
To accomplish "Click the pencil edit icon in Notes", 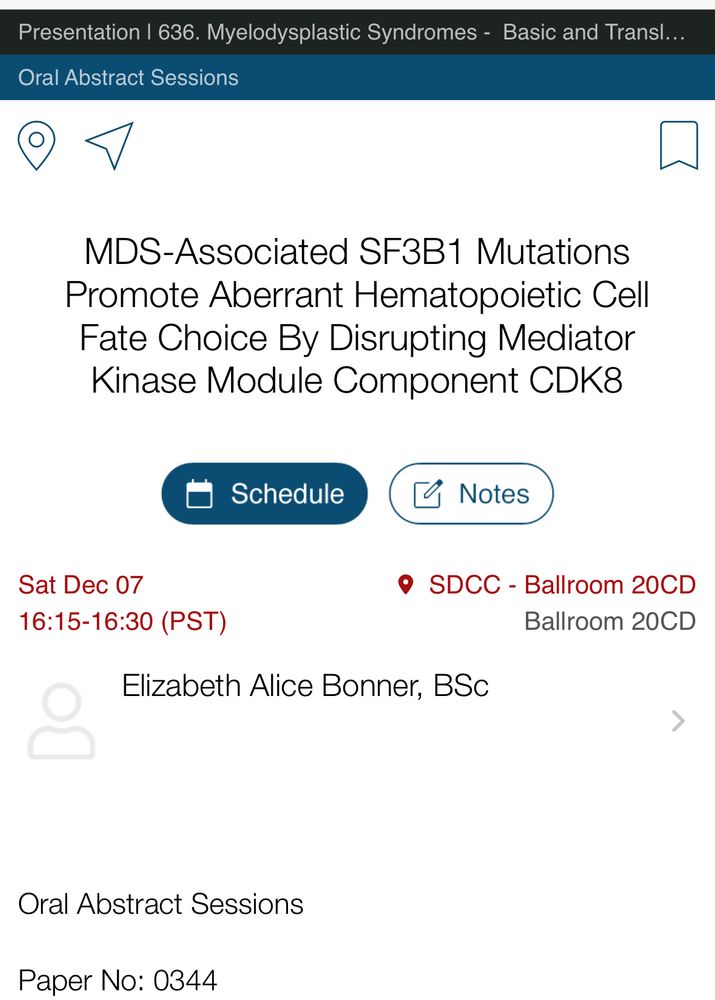I will pos(427,494).
